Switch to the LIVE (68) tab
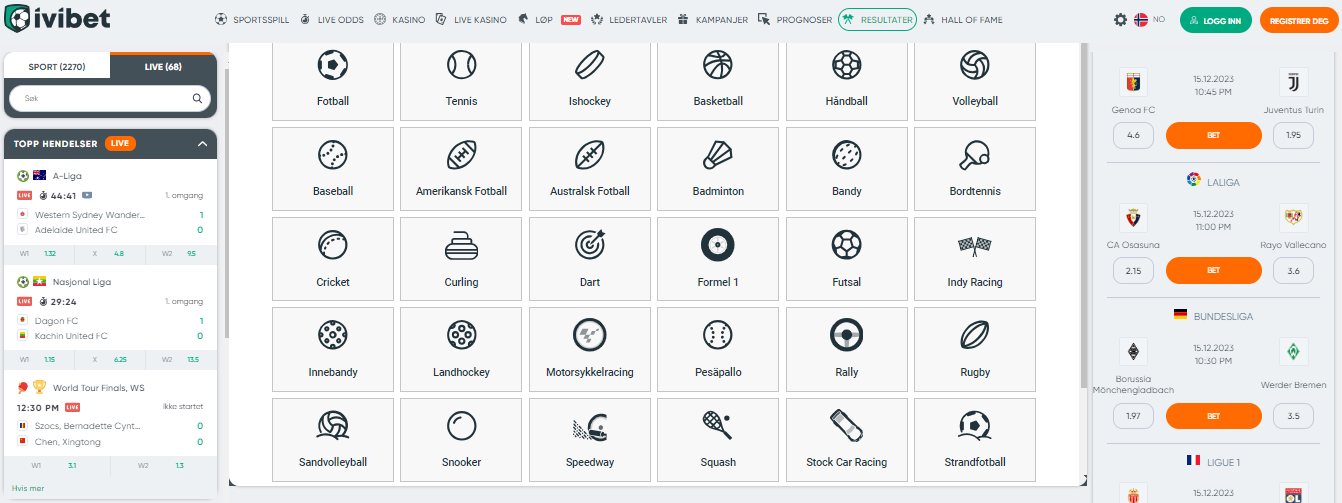 (x=163, y=66)
